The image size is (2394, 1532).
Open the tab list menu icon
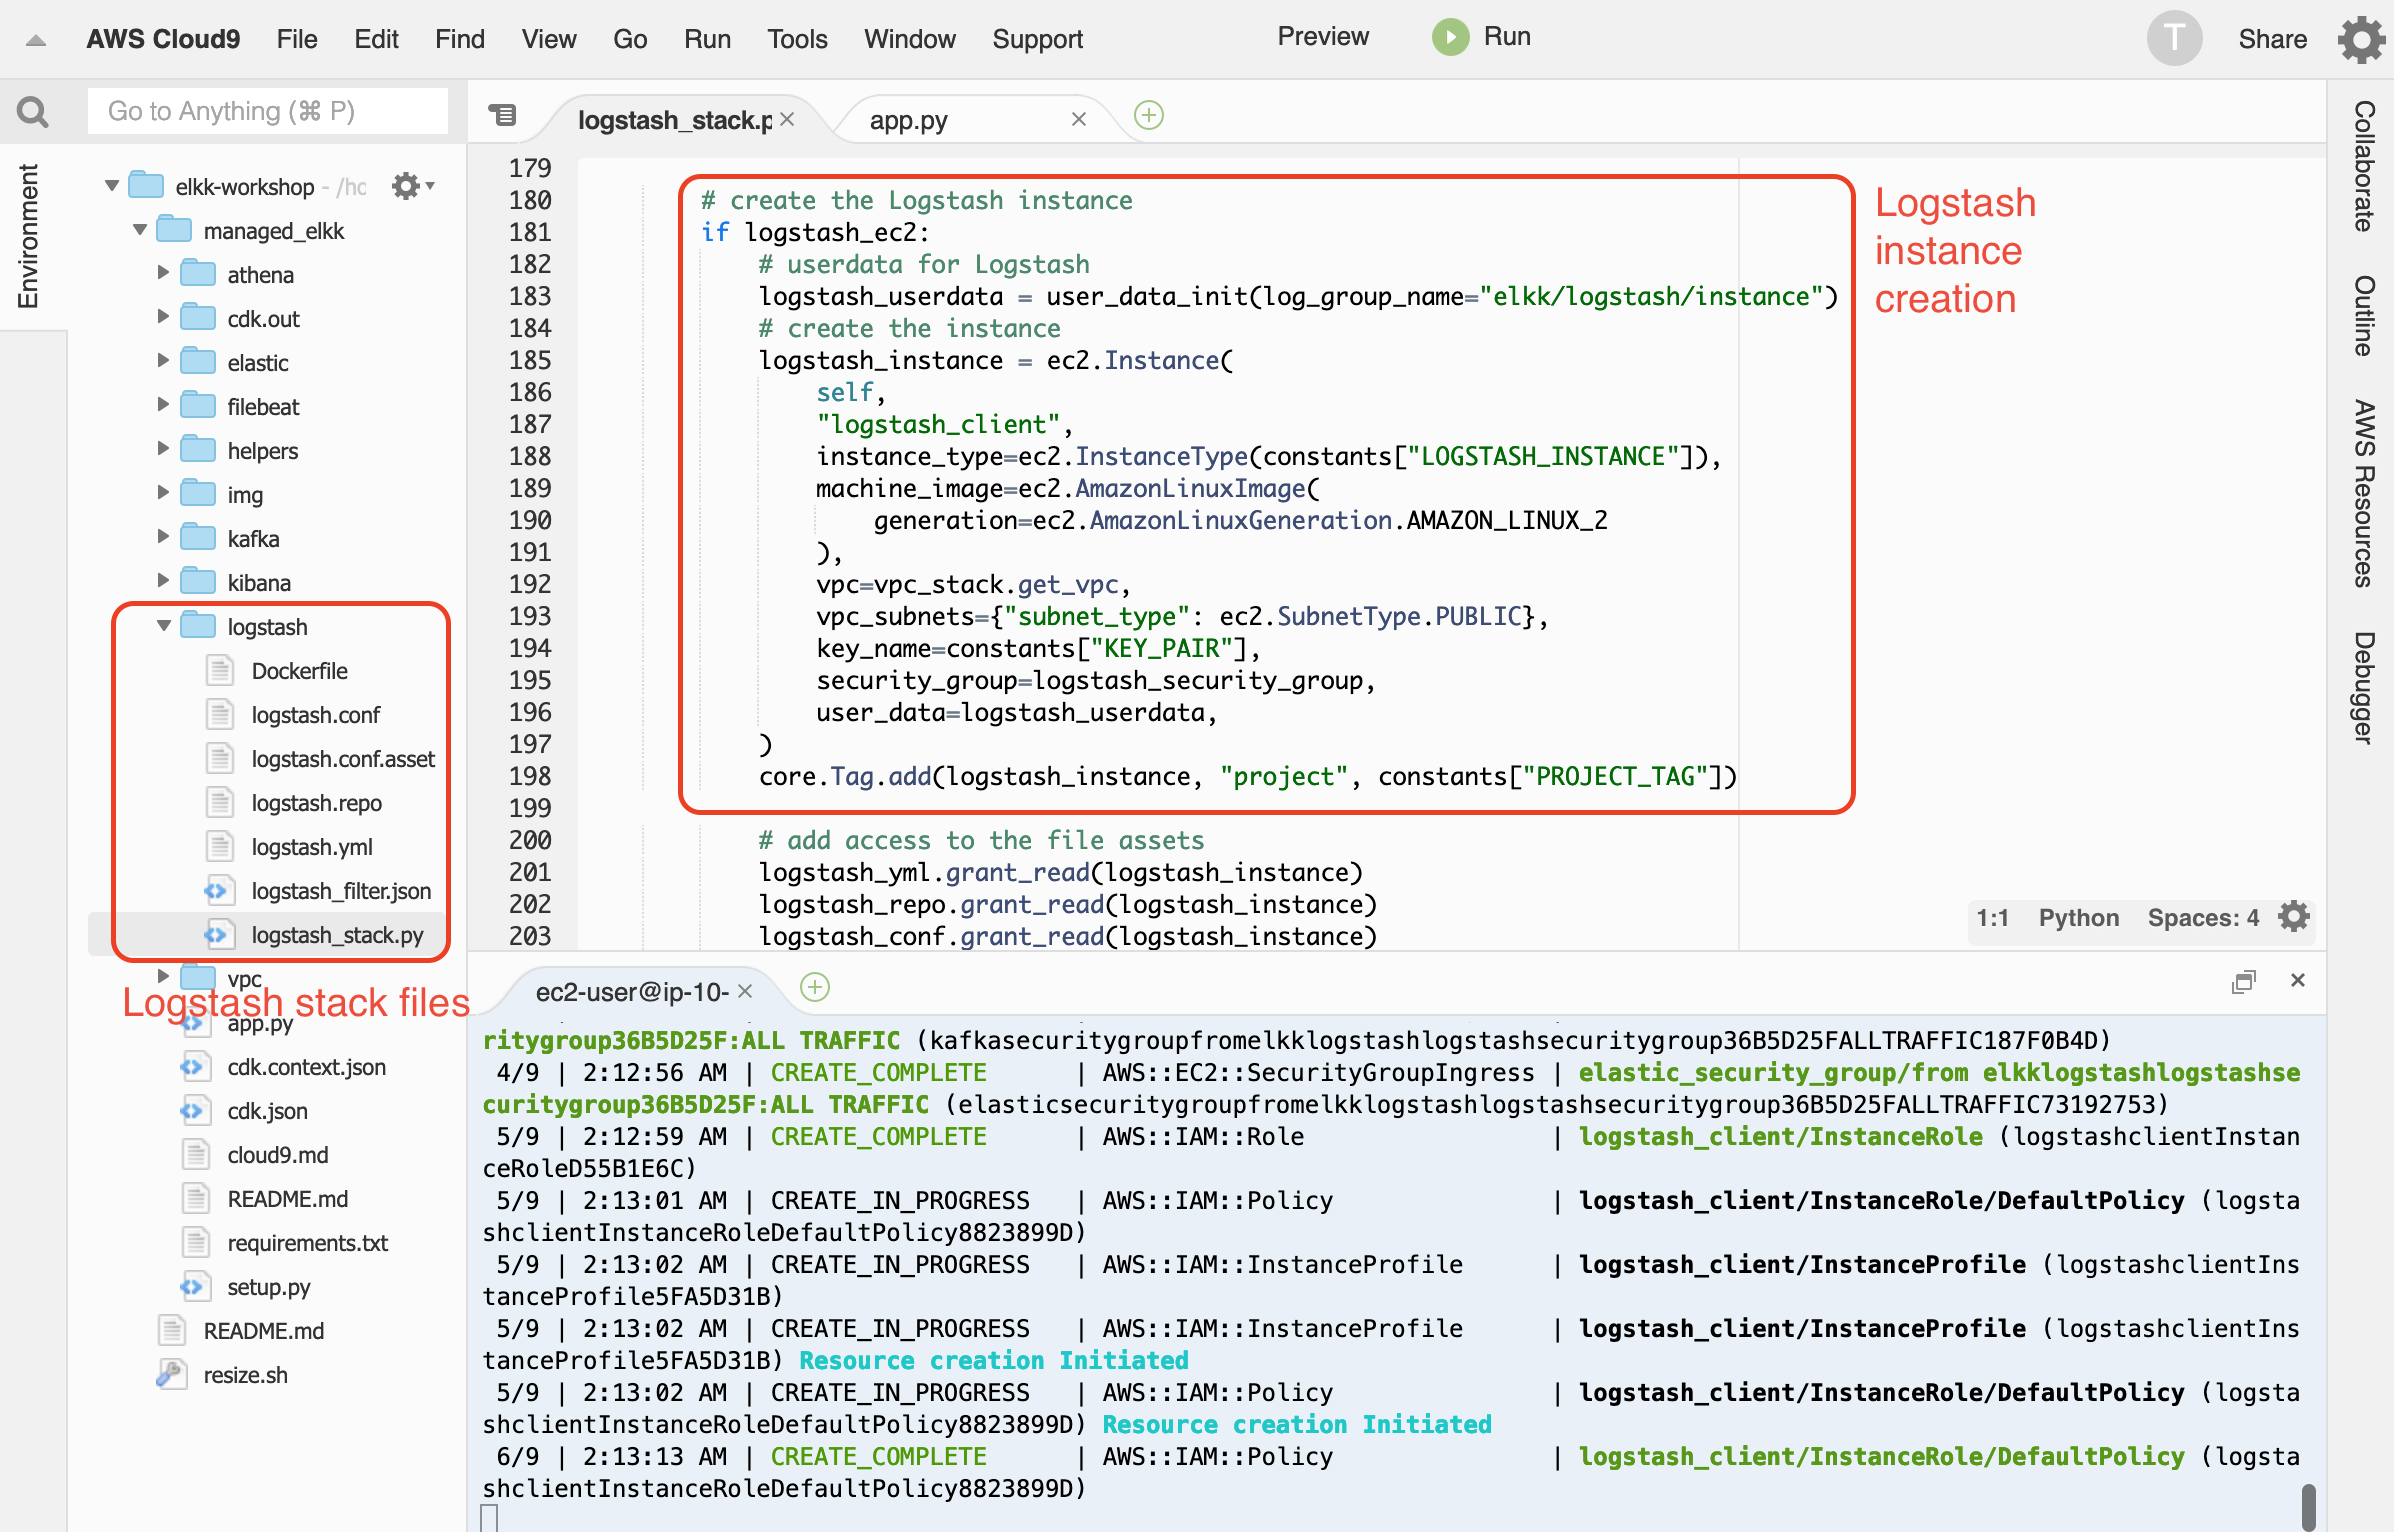click(503, 115)
